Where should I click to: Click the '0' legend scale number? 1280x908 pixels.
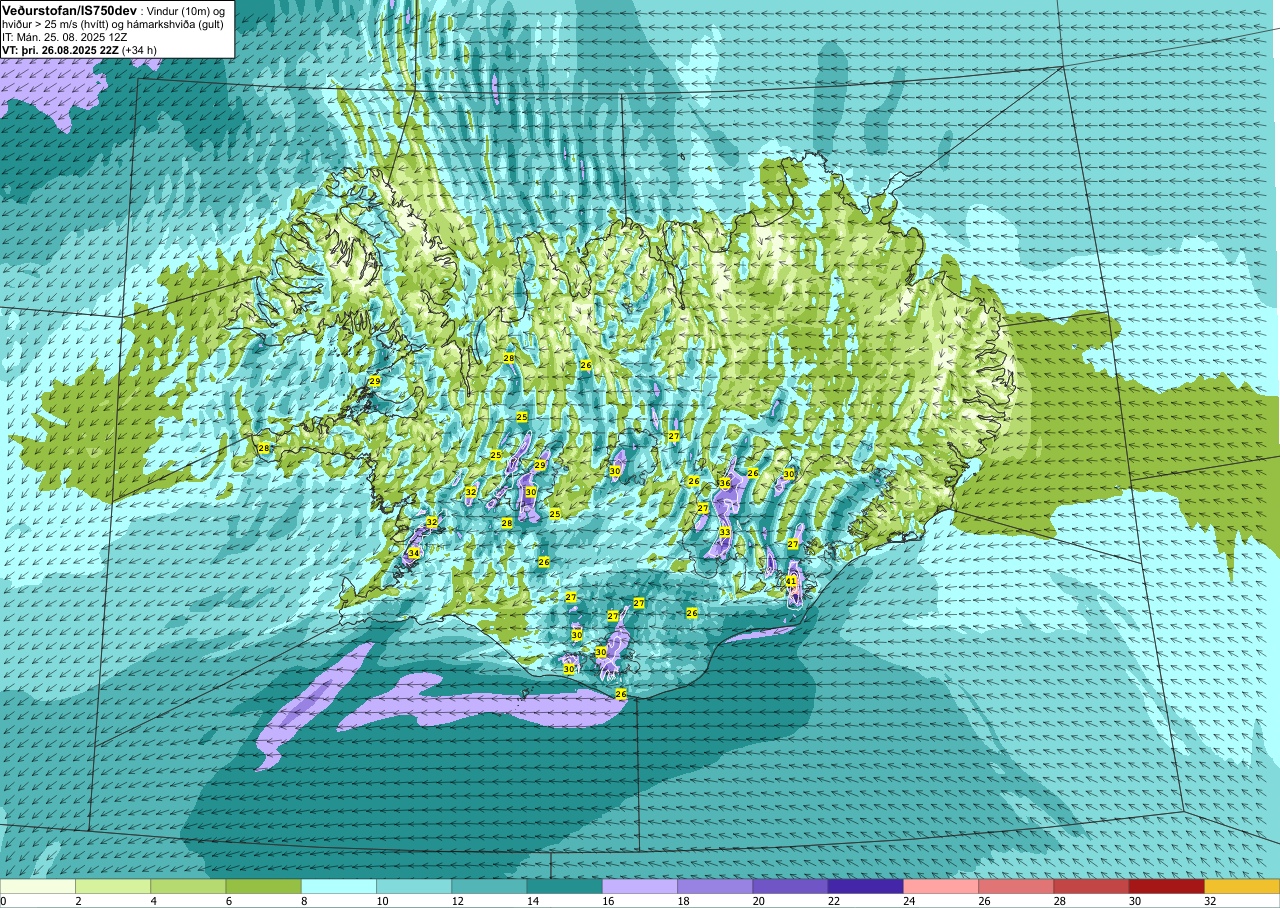tap(3, 901)
